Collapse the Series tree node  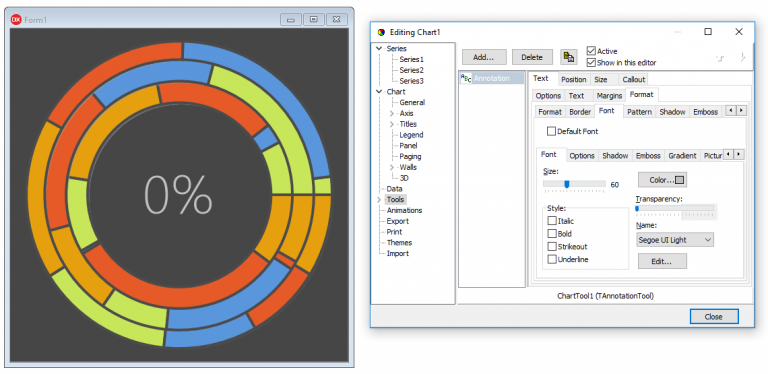(379, 49)
